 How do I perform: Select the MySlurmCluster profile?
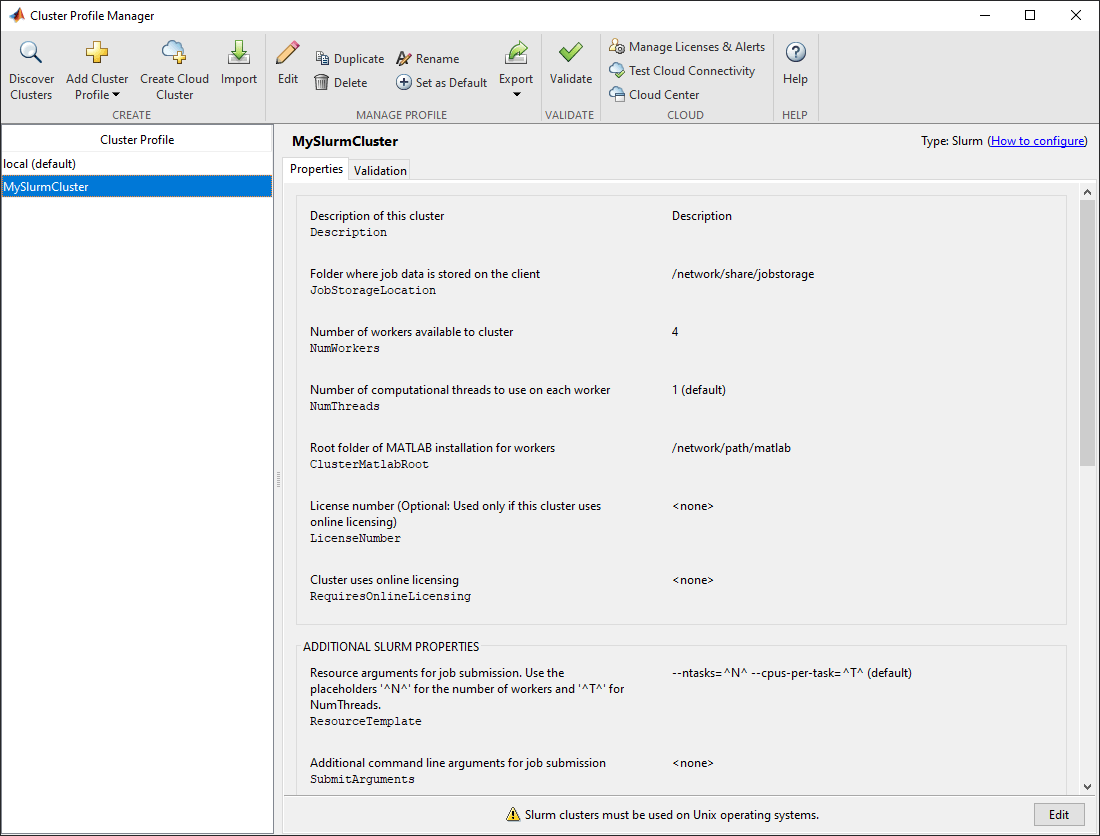(x=137, y=187)
